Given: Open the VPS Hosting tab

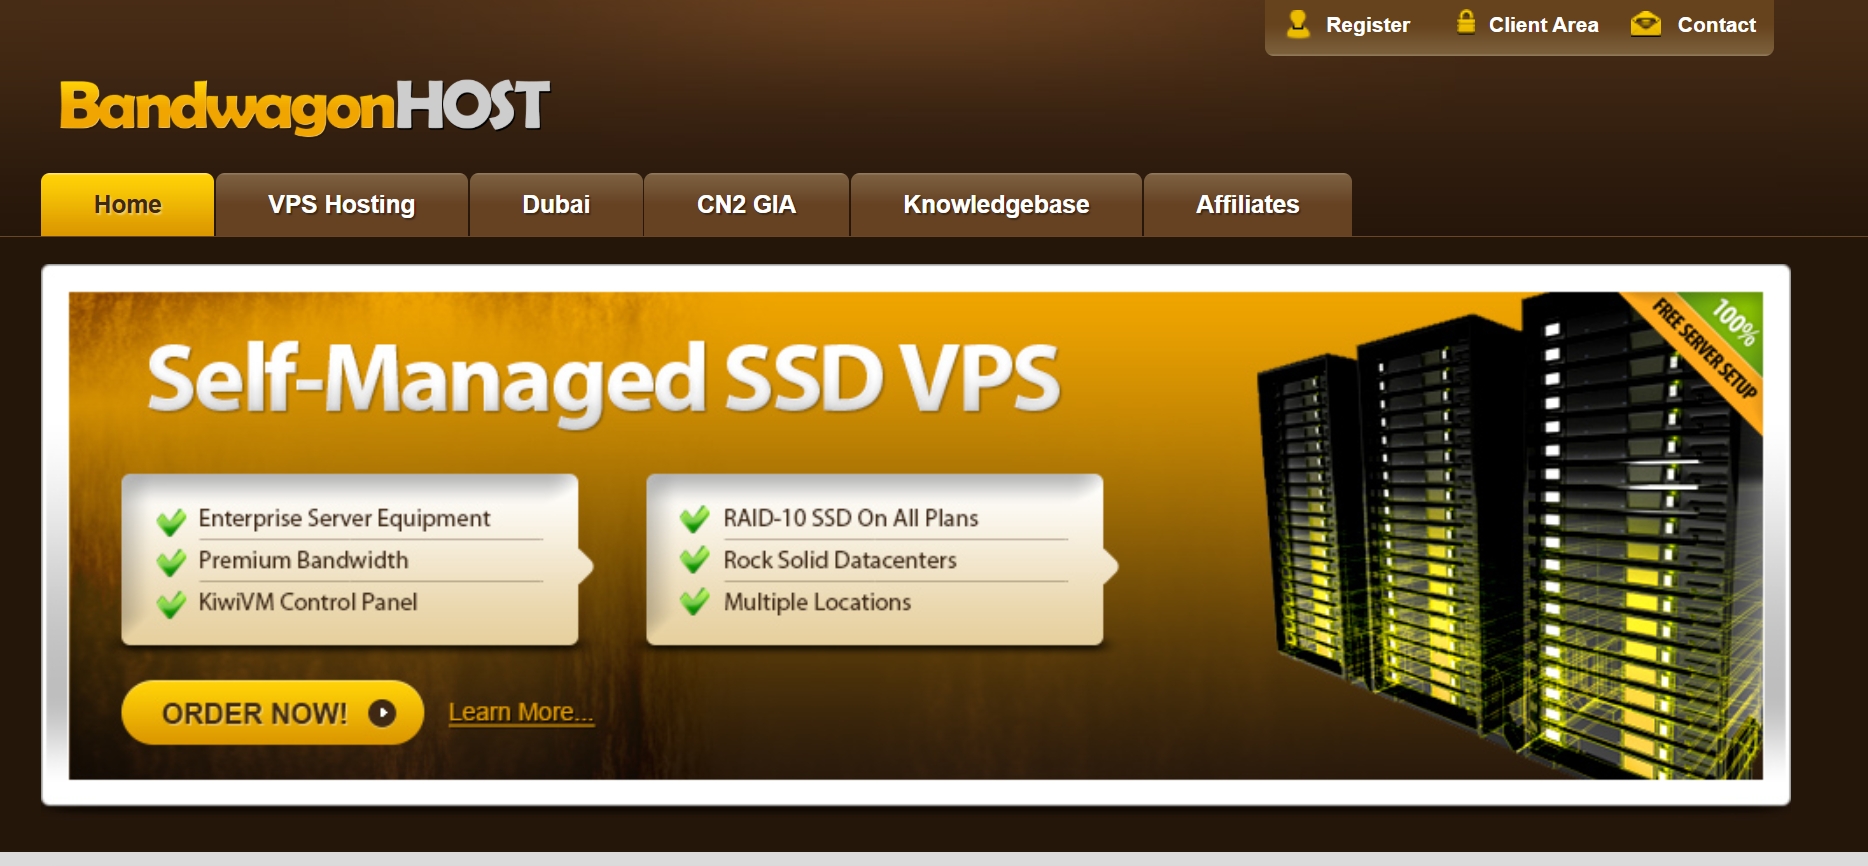Looking at the screenshot, I should coord(342,205).
